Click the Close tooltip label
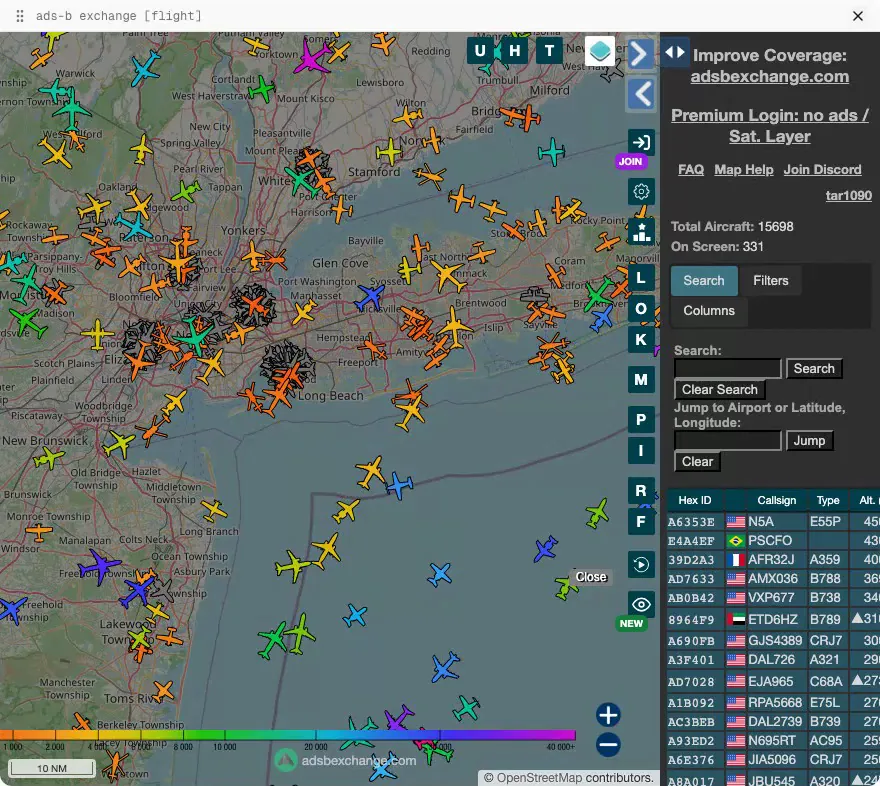Viewport: 880px width, 786px height. tap(591, 577)
